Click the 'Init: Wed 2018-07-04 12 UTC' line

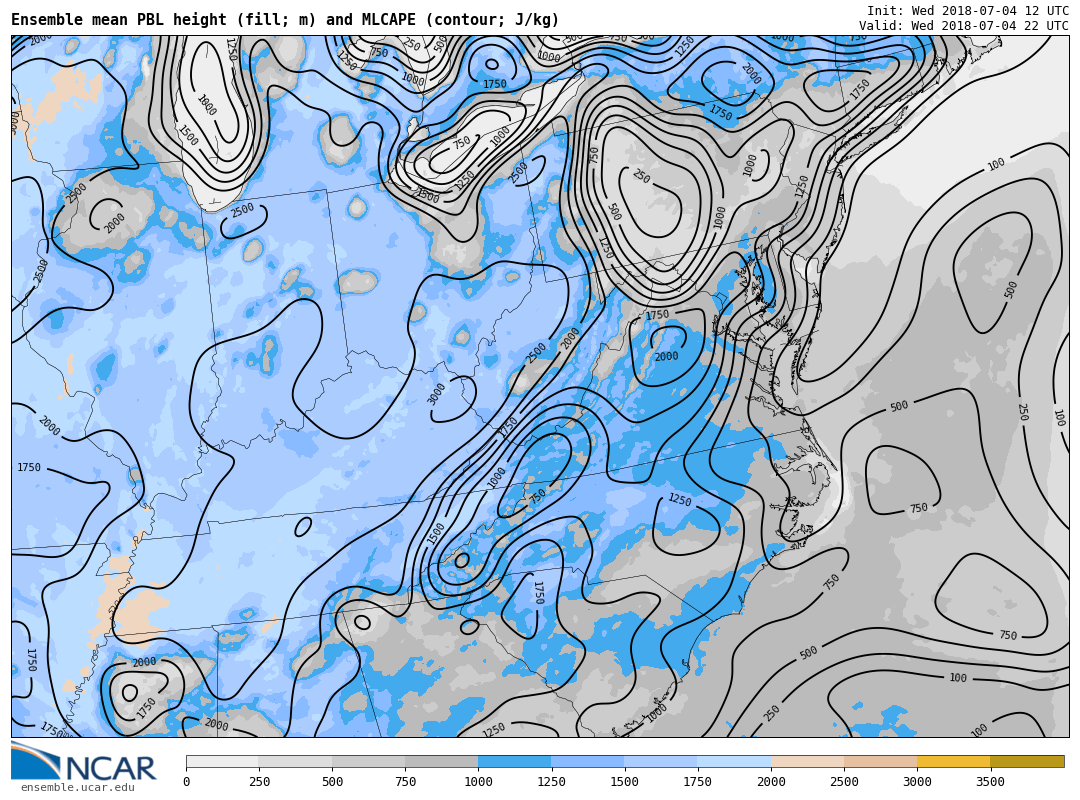(968, 10)
